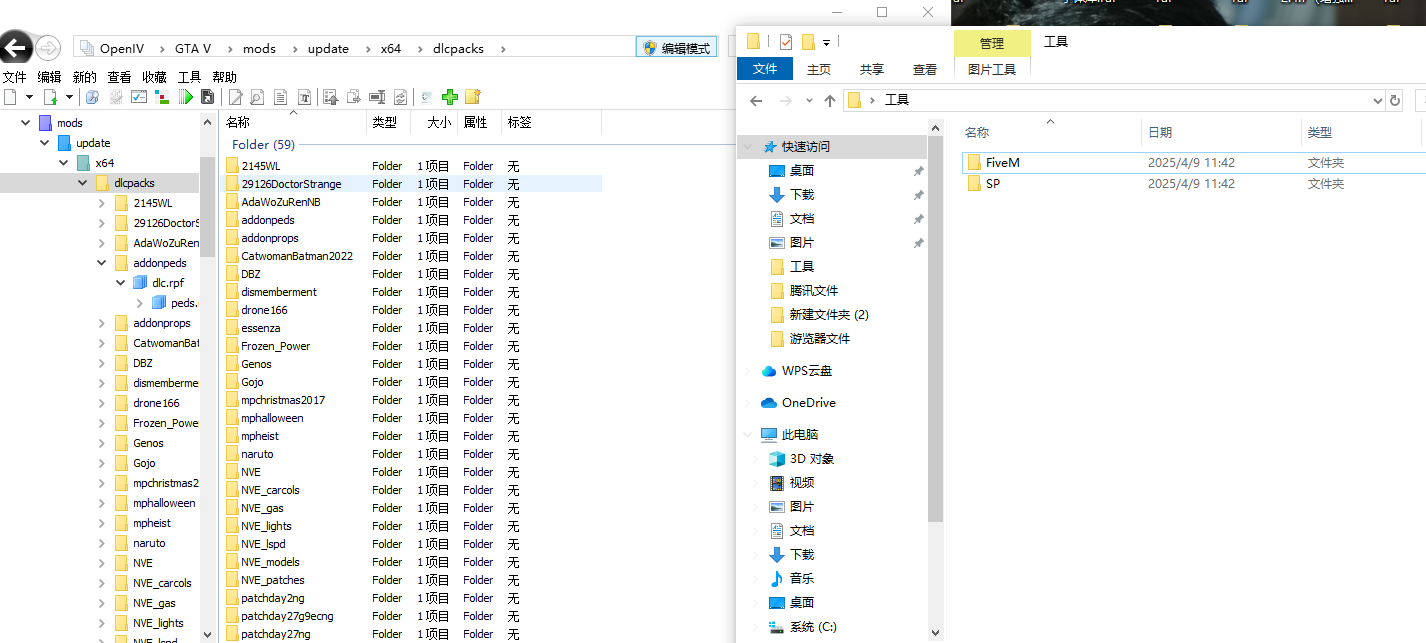
Task: Collapse the dlcpacks node in OpenIV tree
Action: 82,183
